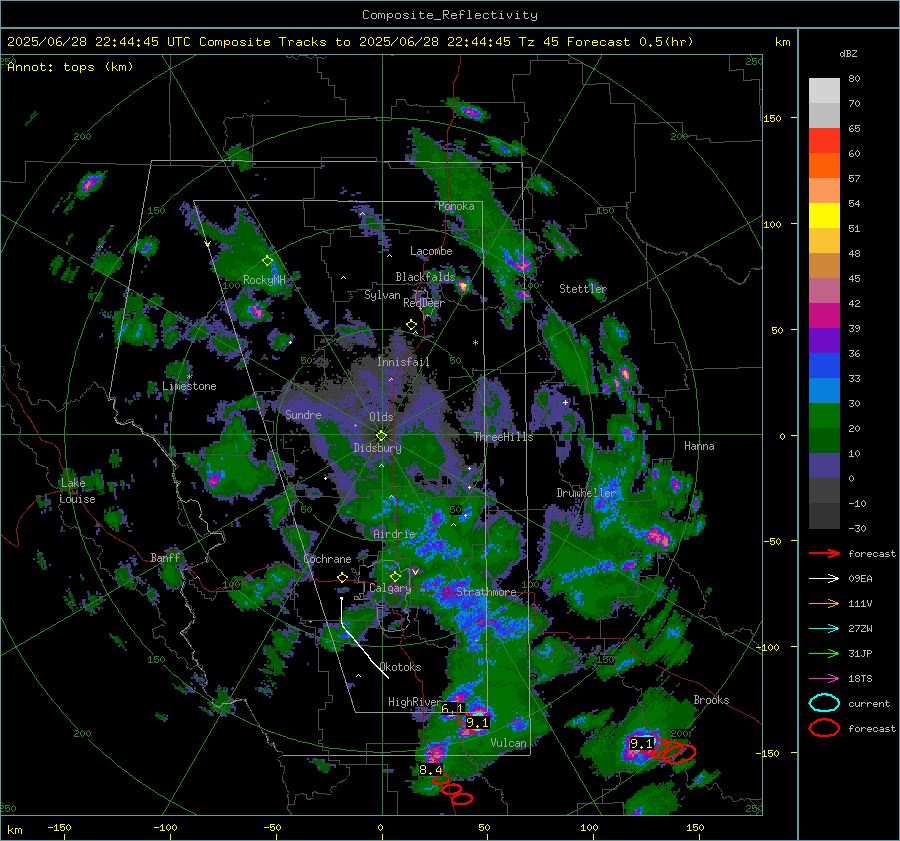Click the dBZ heading above the color scale
900x841 pixels.
click(x=848, y=53)
